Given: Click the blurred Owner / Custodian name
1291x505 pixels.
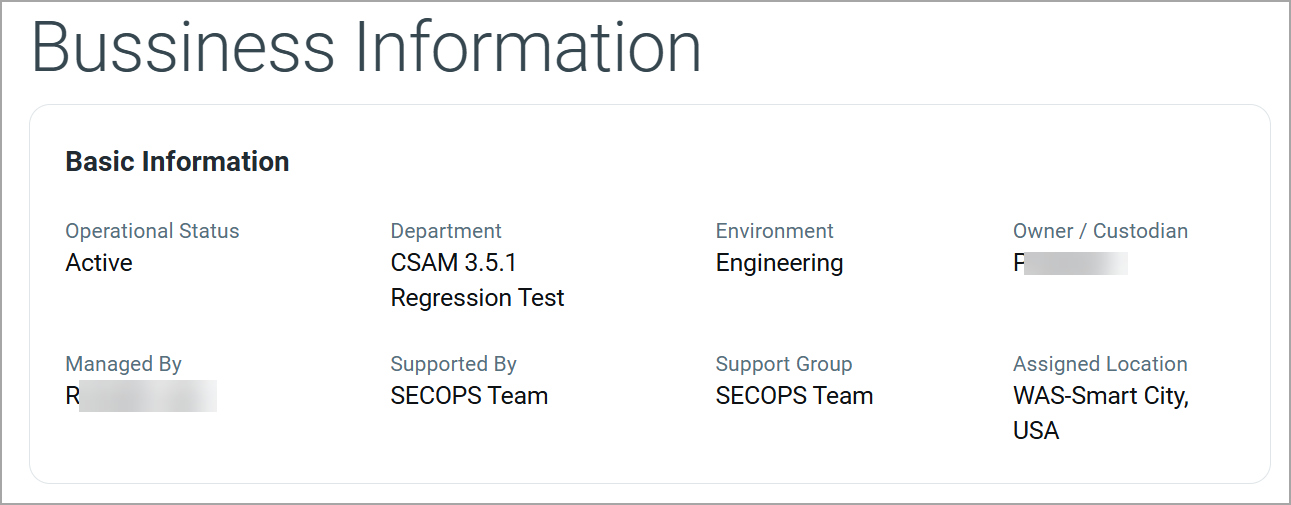Looking at the screenshot, I should coord(1070,264).
